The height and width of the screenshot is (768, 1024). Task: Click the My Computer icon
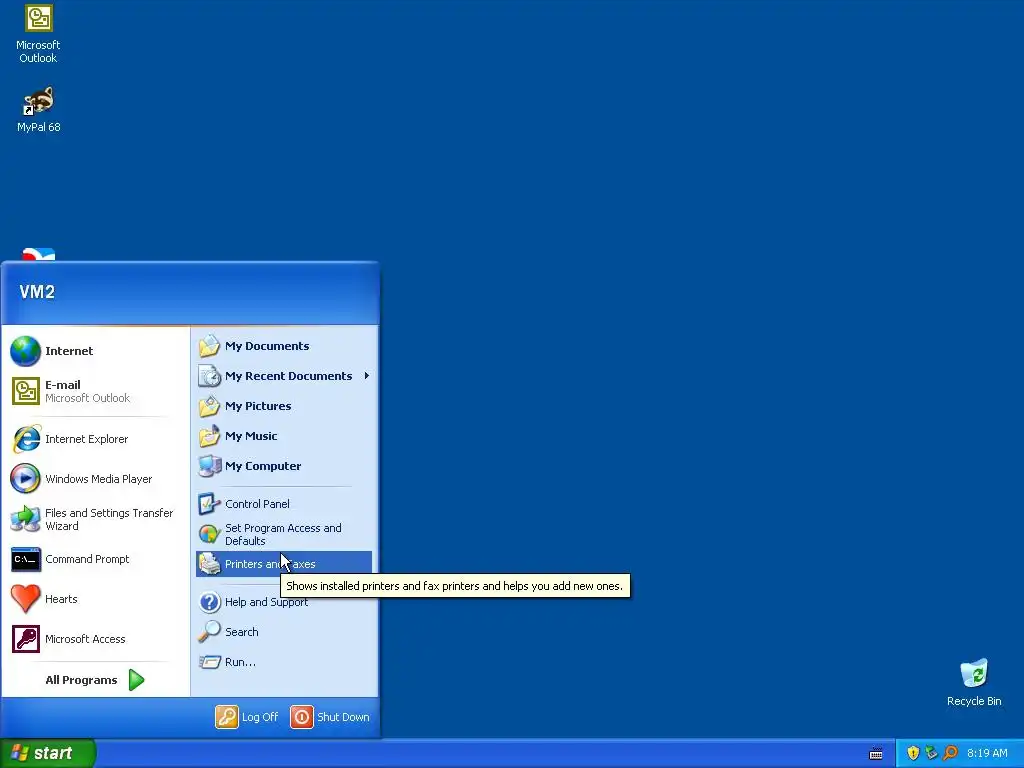(210, 466)
